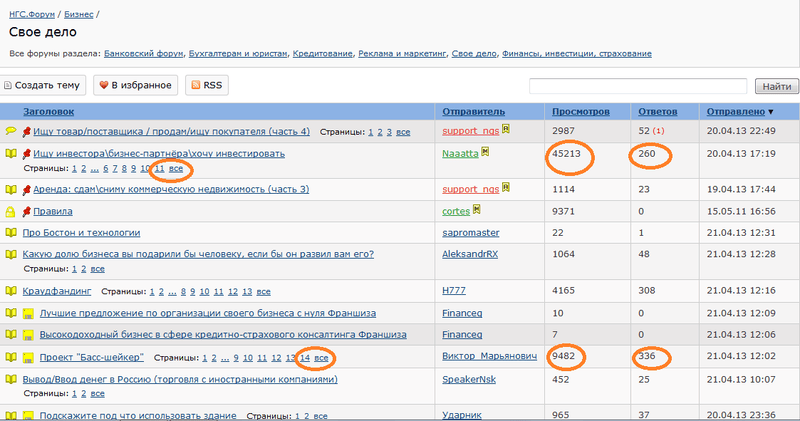Sort topics by Отправлено column arrow
The image size is (800, 421).
771,112
